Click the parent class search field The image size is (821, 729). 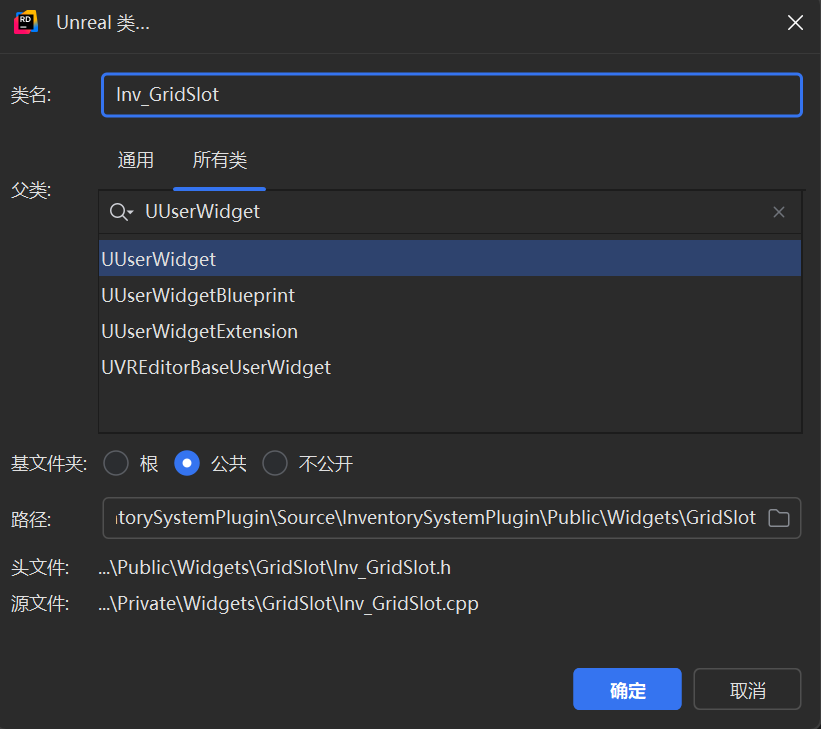[450, 212]
